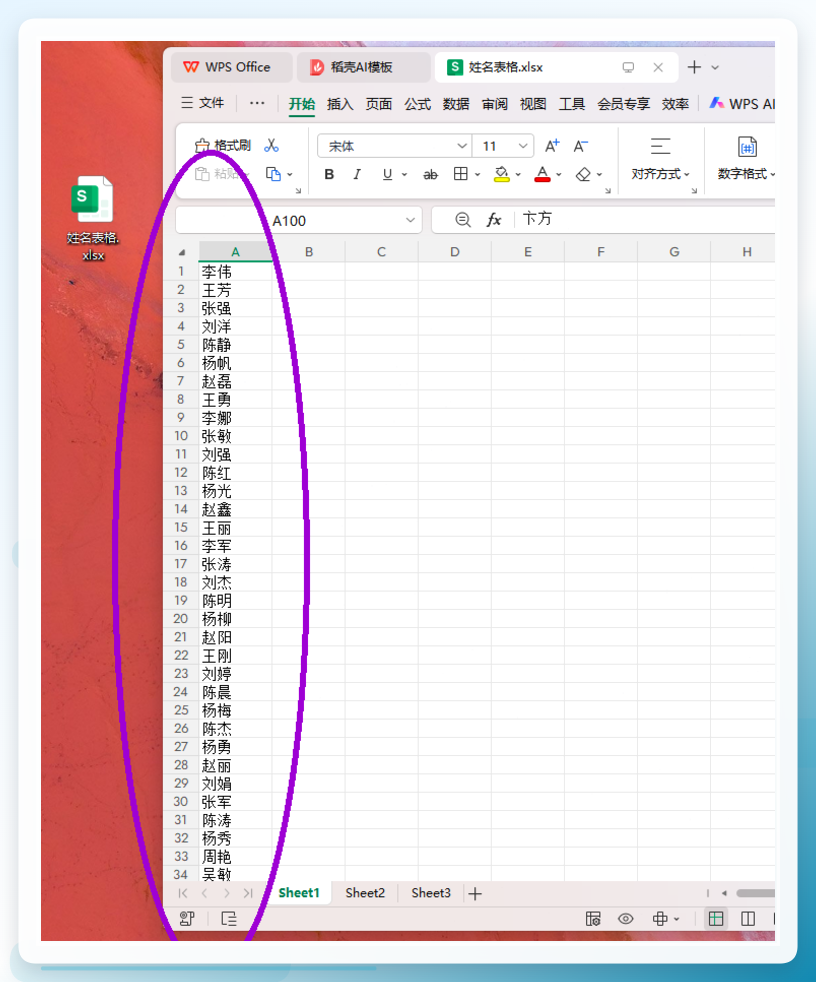
Task: Switch to the 数据 Data tab
Action: pos(456,104)
